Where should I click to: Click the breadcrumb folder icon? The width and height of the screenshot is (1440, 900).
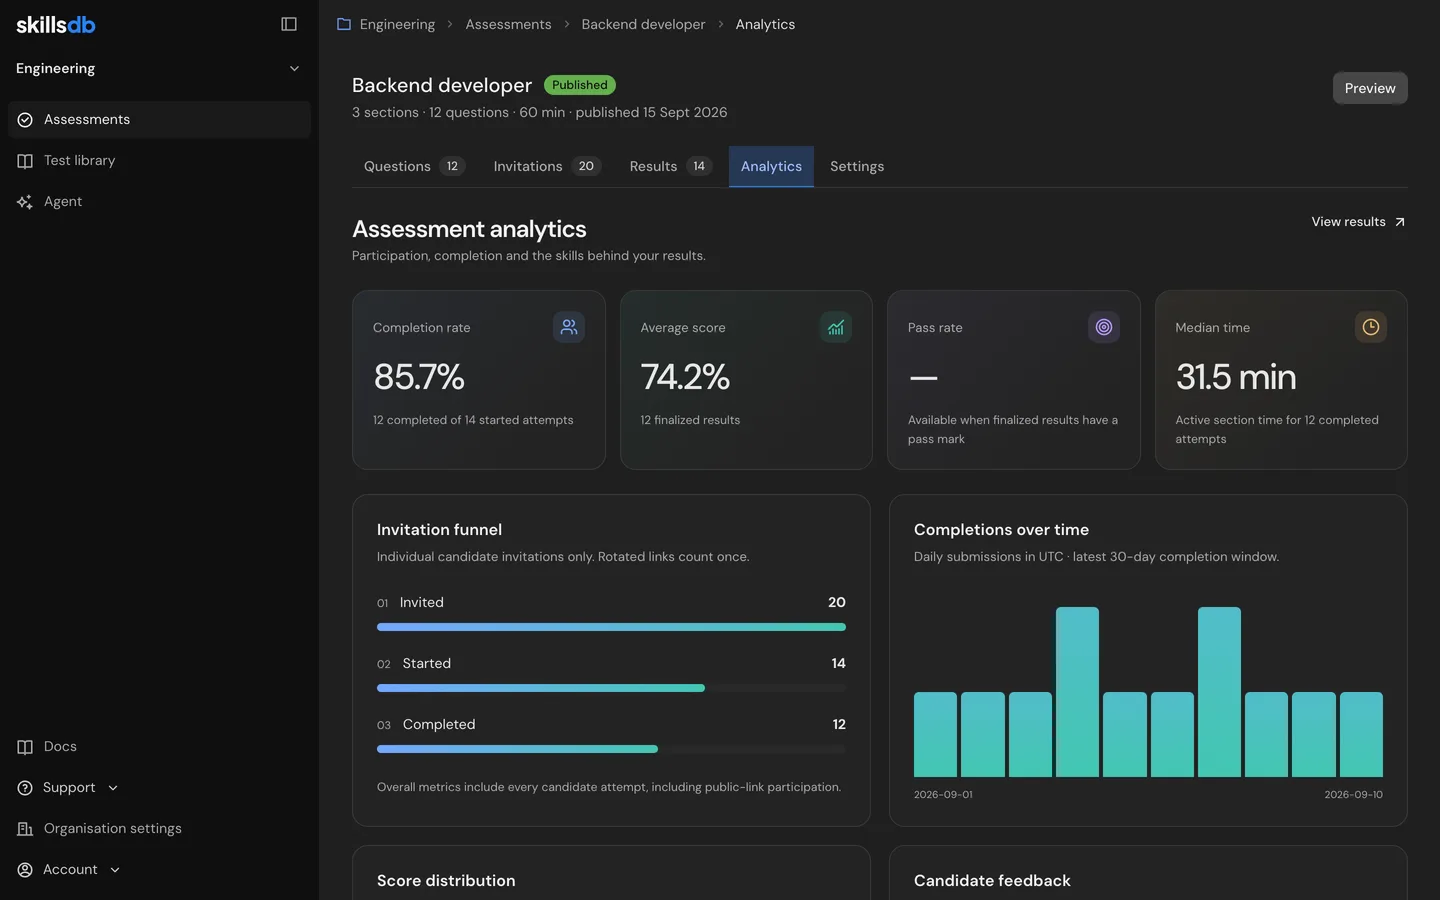coord(344,24)
